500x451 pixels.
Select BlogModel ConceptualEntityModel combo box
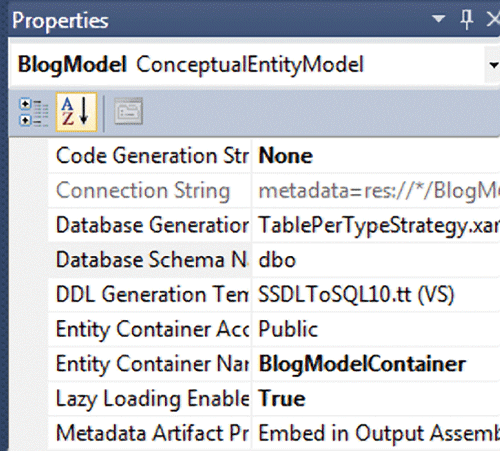[x=255, y=65]
